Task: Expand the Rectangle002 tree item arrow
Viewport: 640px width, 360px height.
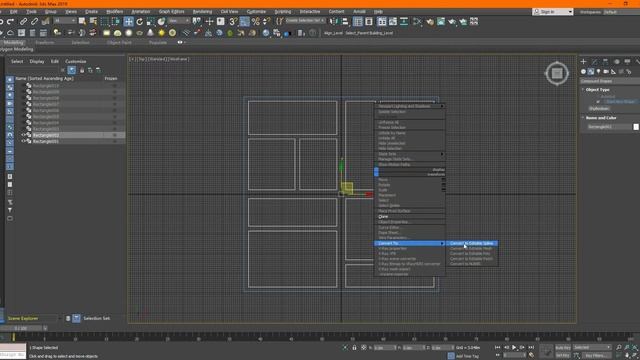Action: click(23, 135)
